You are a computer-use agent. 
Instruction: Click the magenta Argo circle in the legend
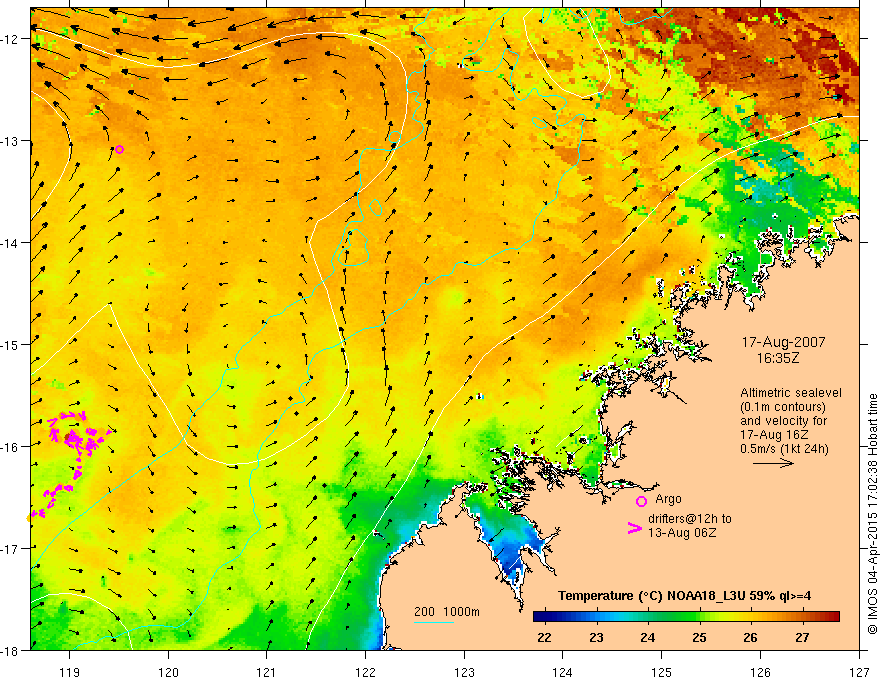[641, 501]
